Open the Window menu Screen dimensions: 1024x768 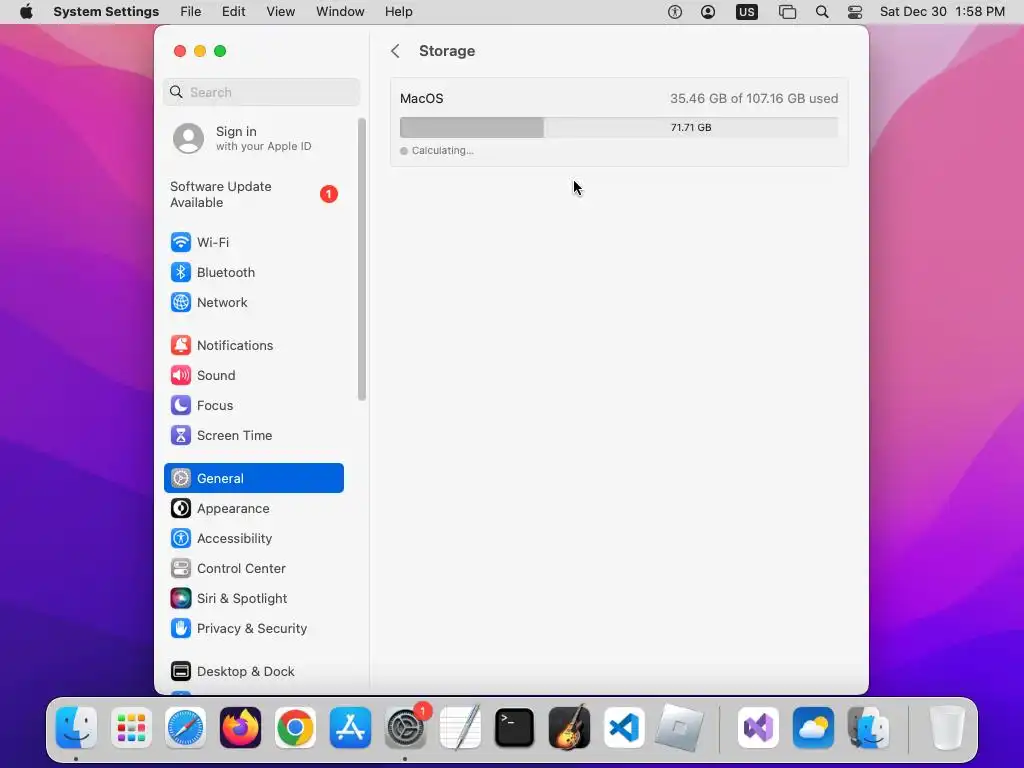click(340, 12)
